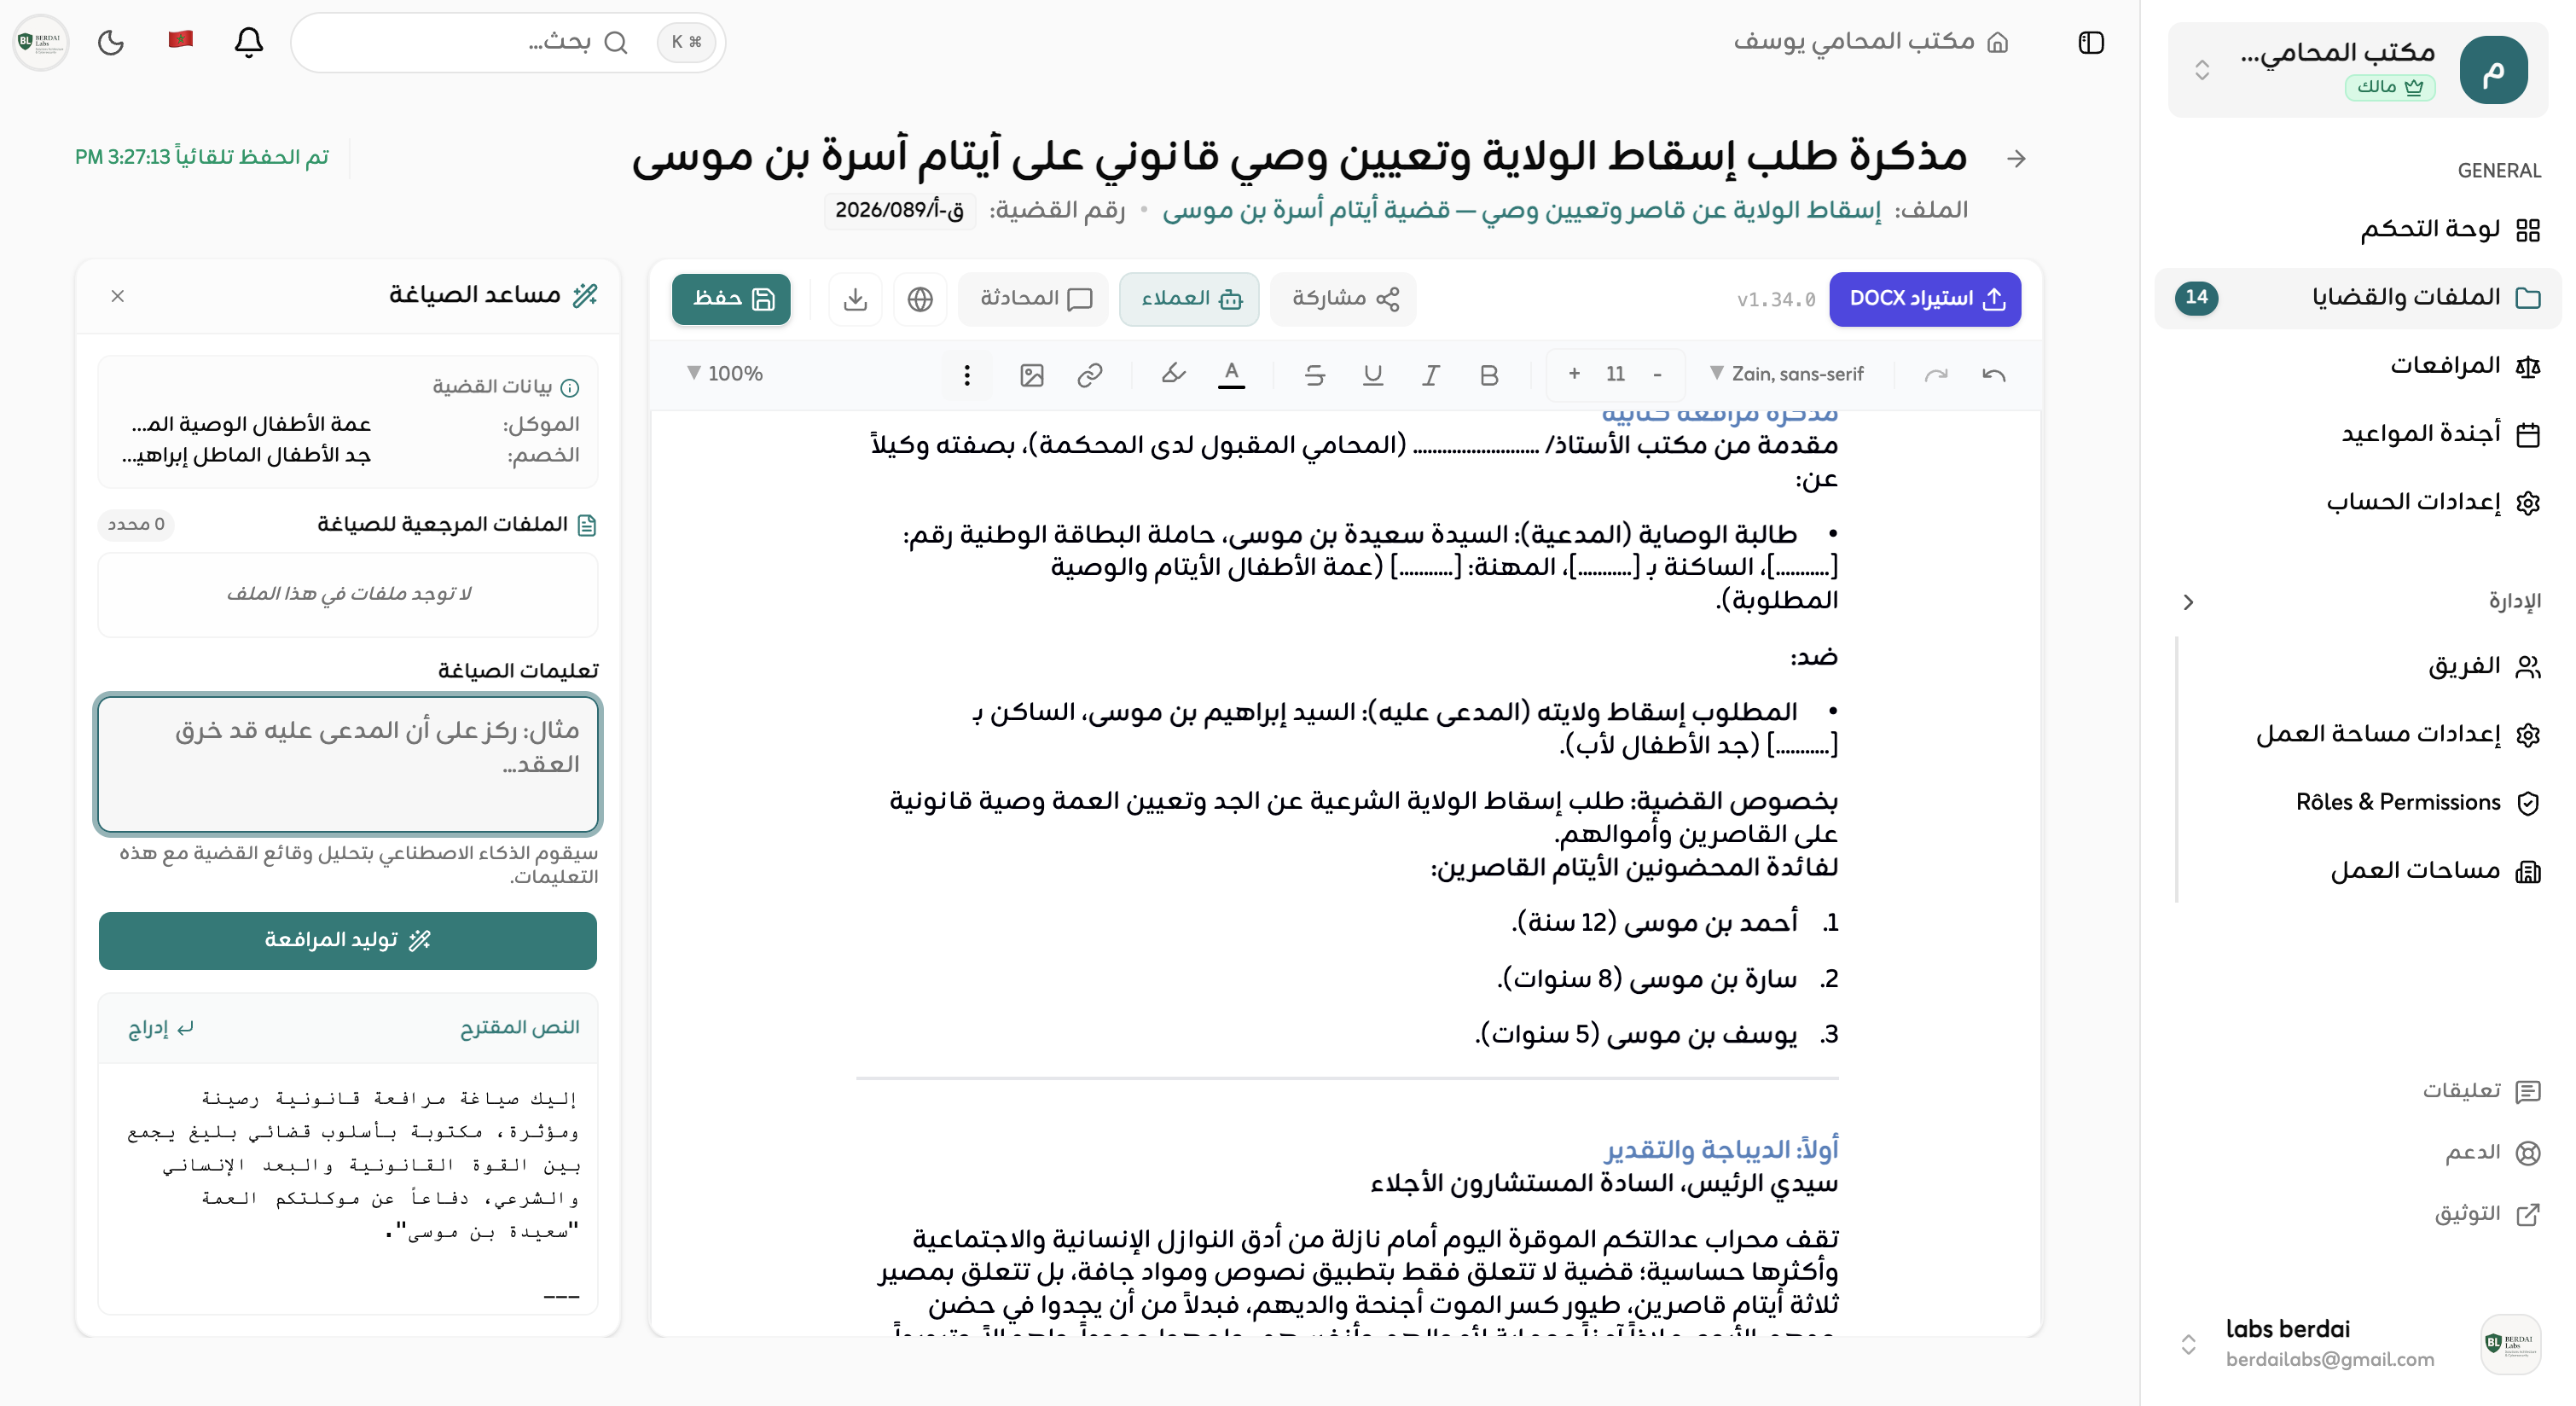Click مشاركة share button
Image resolution: width=2576 pixels, height=1406 pixels.
(1343, 299)
